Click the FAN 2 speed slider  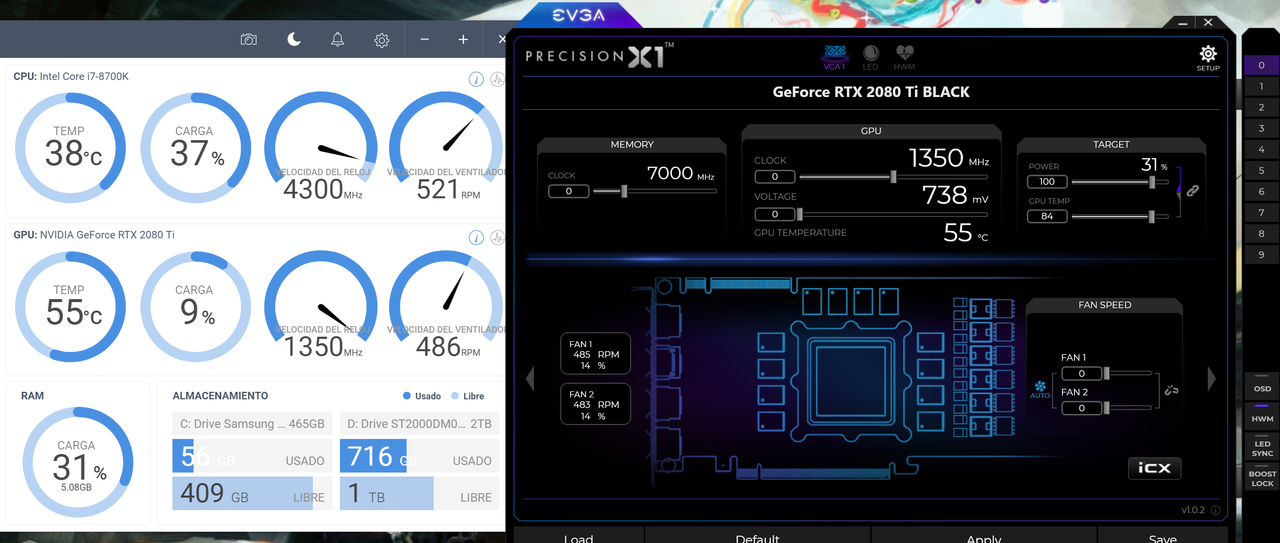coord(1129,408)
